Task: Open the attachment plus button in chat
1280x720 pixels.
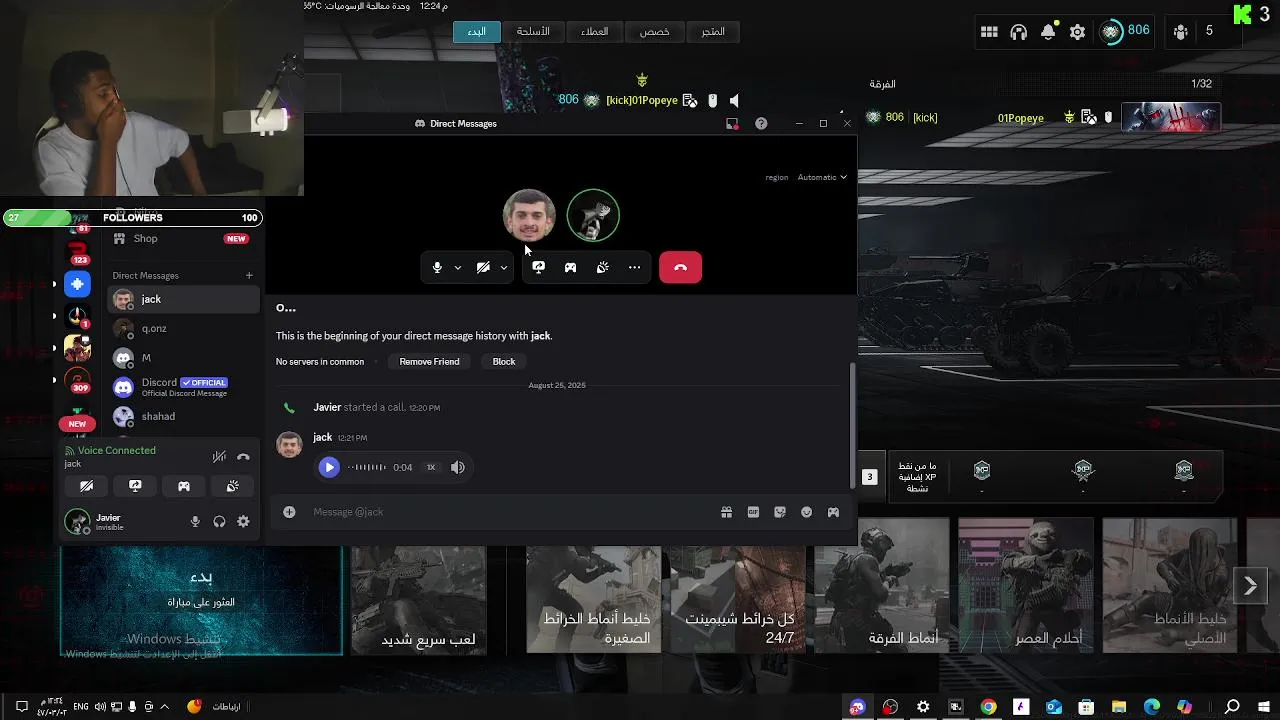Action: coord(289,512)
